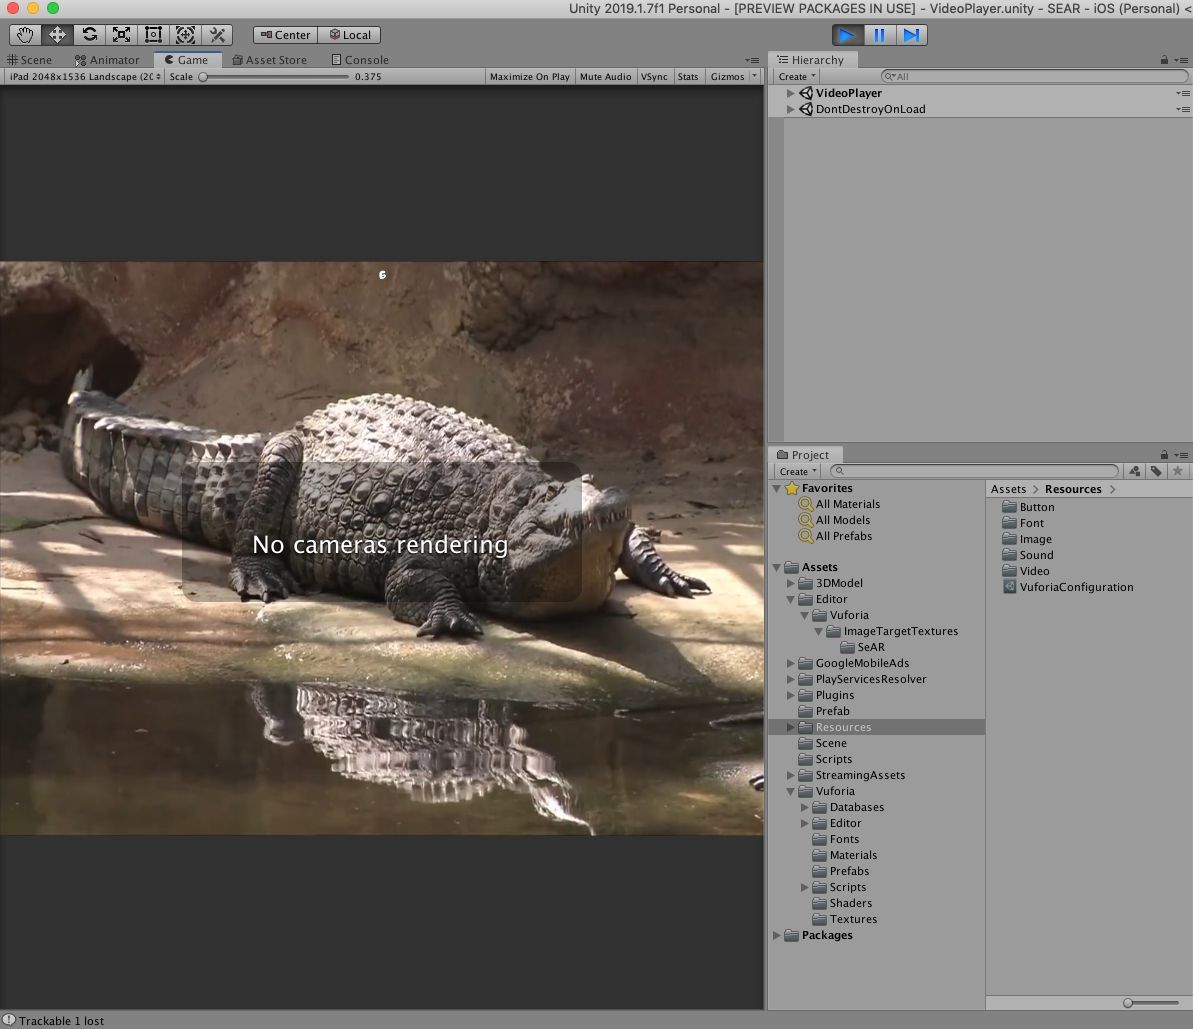Toggle VSync in Game view
The height and width of the screenshot is (1029, 1193).
pyautogui.click(x=654, y=77)
